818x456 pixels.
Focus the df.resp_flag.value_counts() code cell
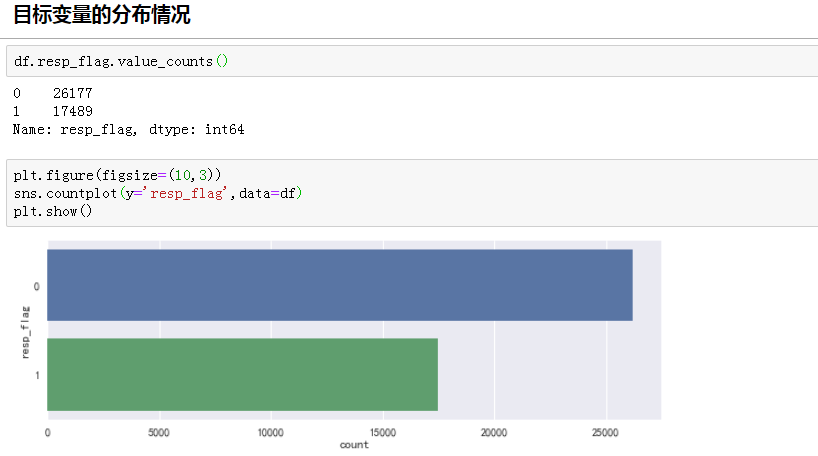click(122, 62)
